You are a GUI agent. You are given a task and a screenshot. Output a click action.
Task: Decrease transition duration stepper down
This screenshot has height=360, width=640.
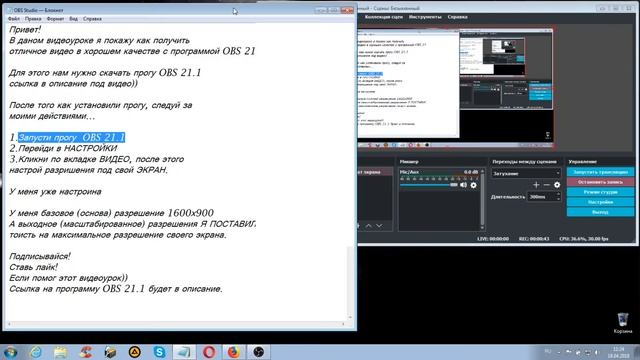click(558, 199)
